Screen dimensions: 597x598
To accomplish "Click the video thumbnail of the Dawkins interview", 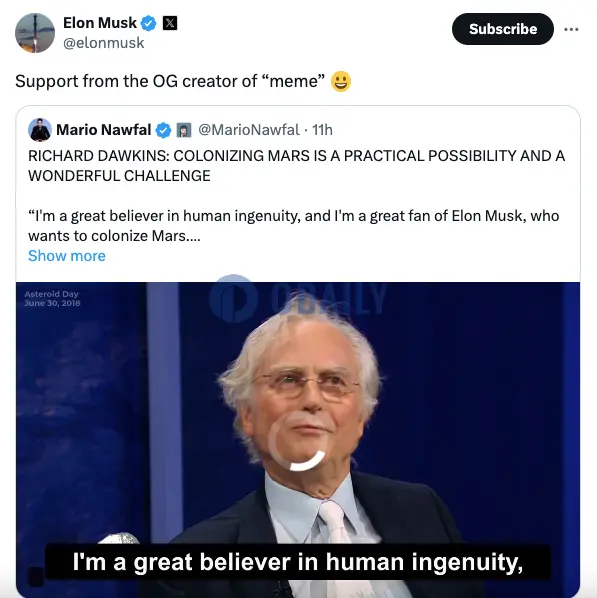I will tap(298, 439).
